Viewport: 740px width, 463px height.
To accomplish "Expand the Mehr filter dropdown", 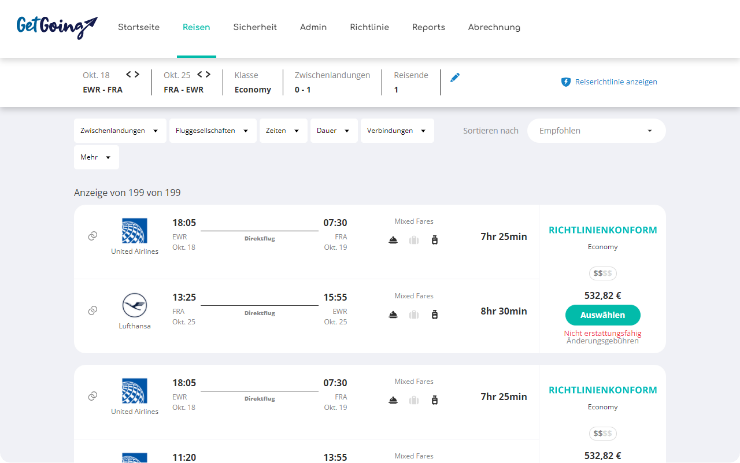I will (96, 157).
